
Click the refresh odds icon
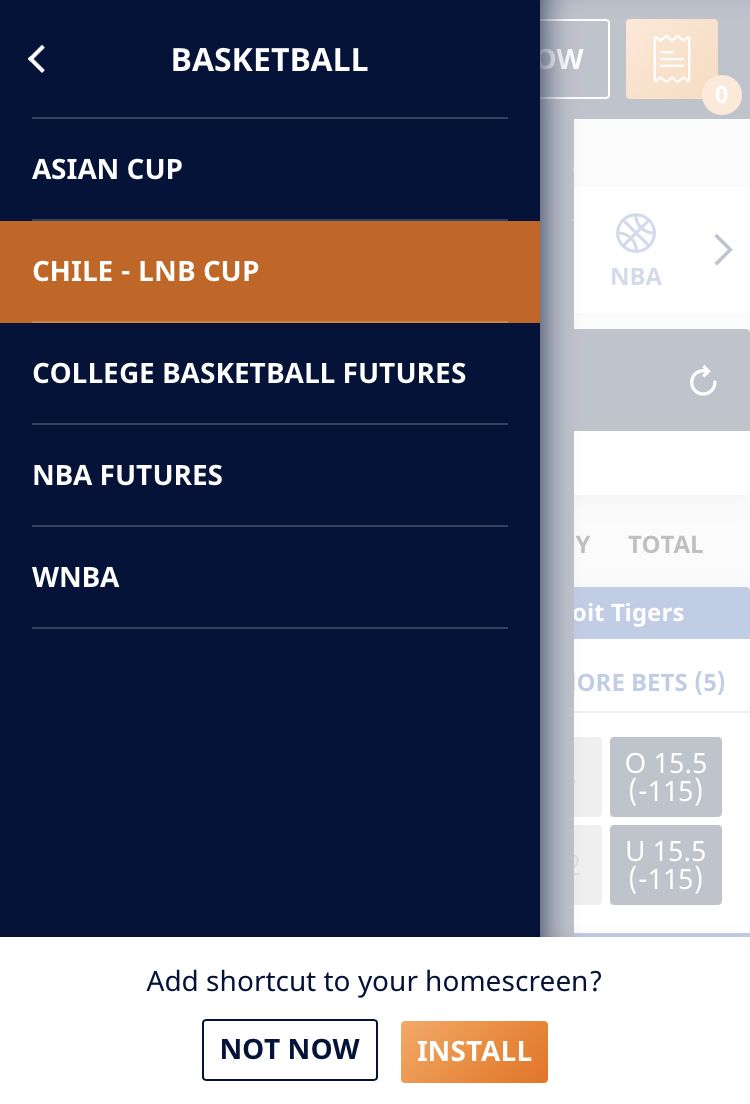click(703, 381)
